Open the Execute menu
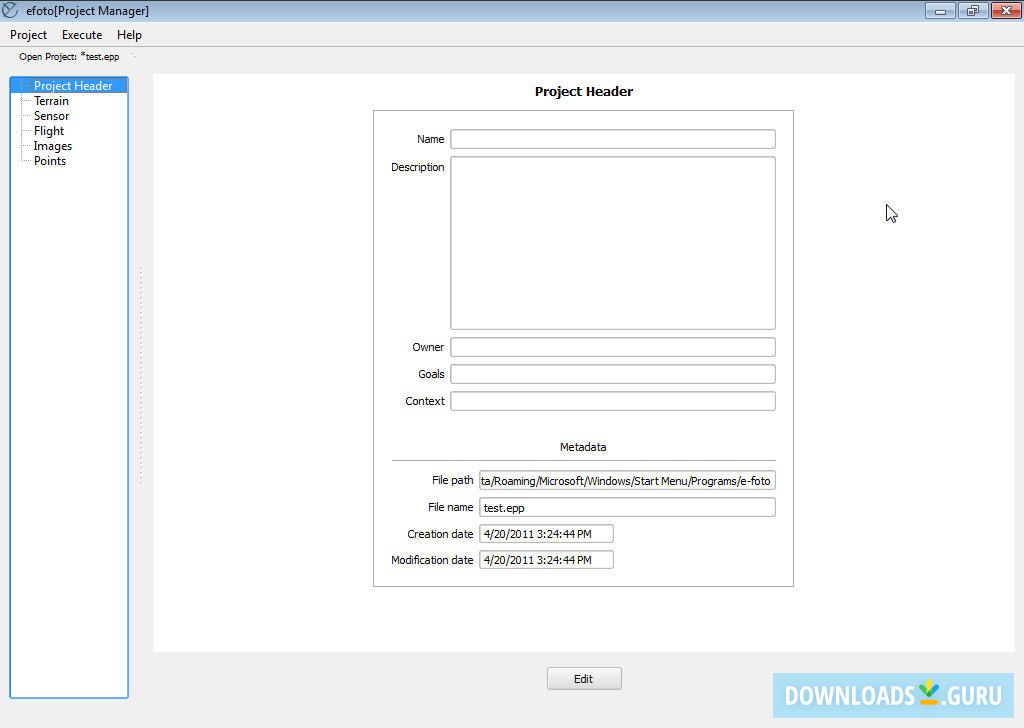This screenshot has height=728, width=1024. [x=82, y=35]
